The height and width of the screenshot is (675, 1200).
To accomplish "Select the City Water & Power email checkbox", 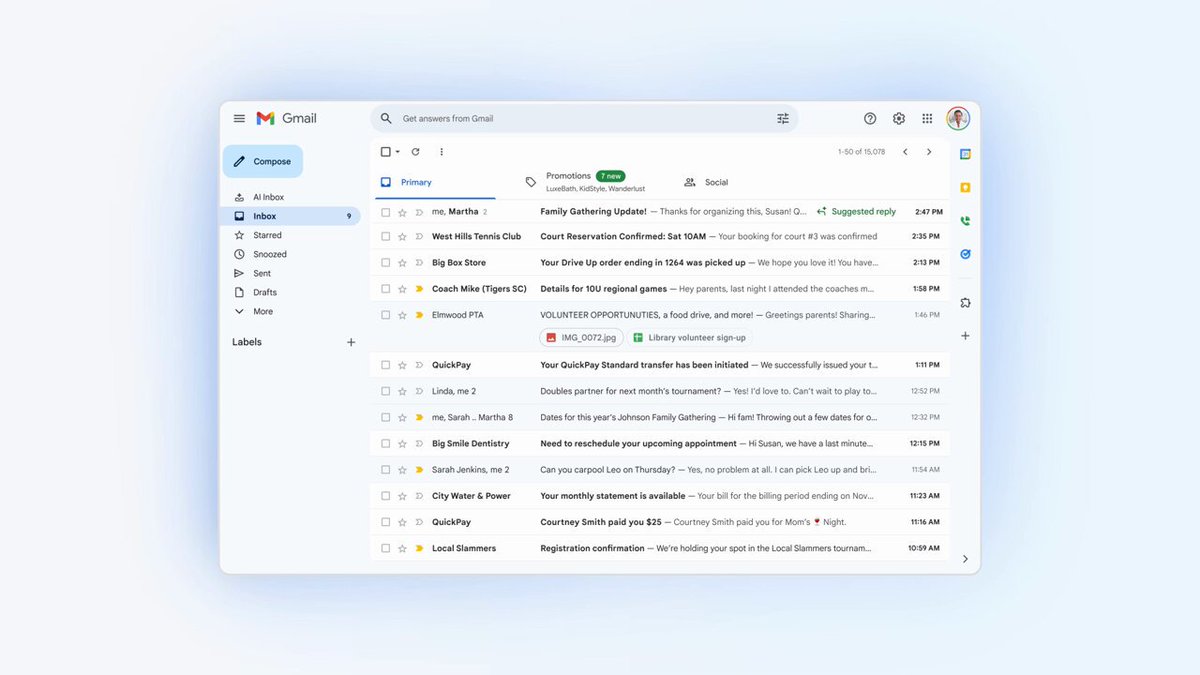I will point(385,496).
